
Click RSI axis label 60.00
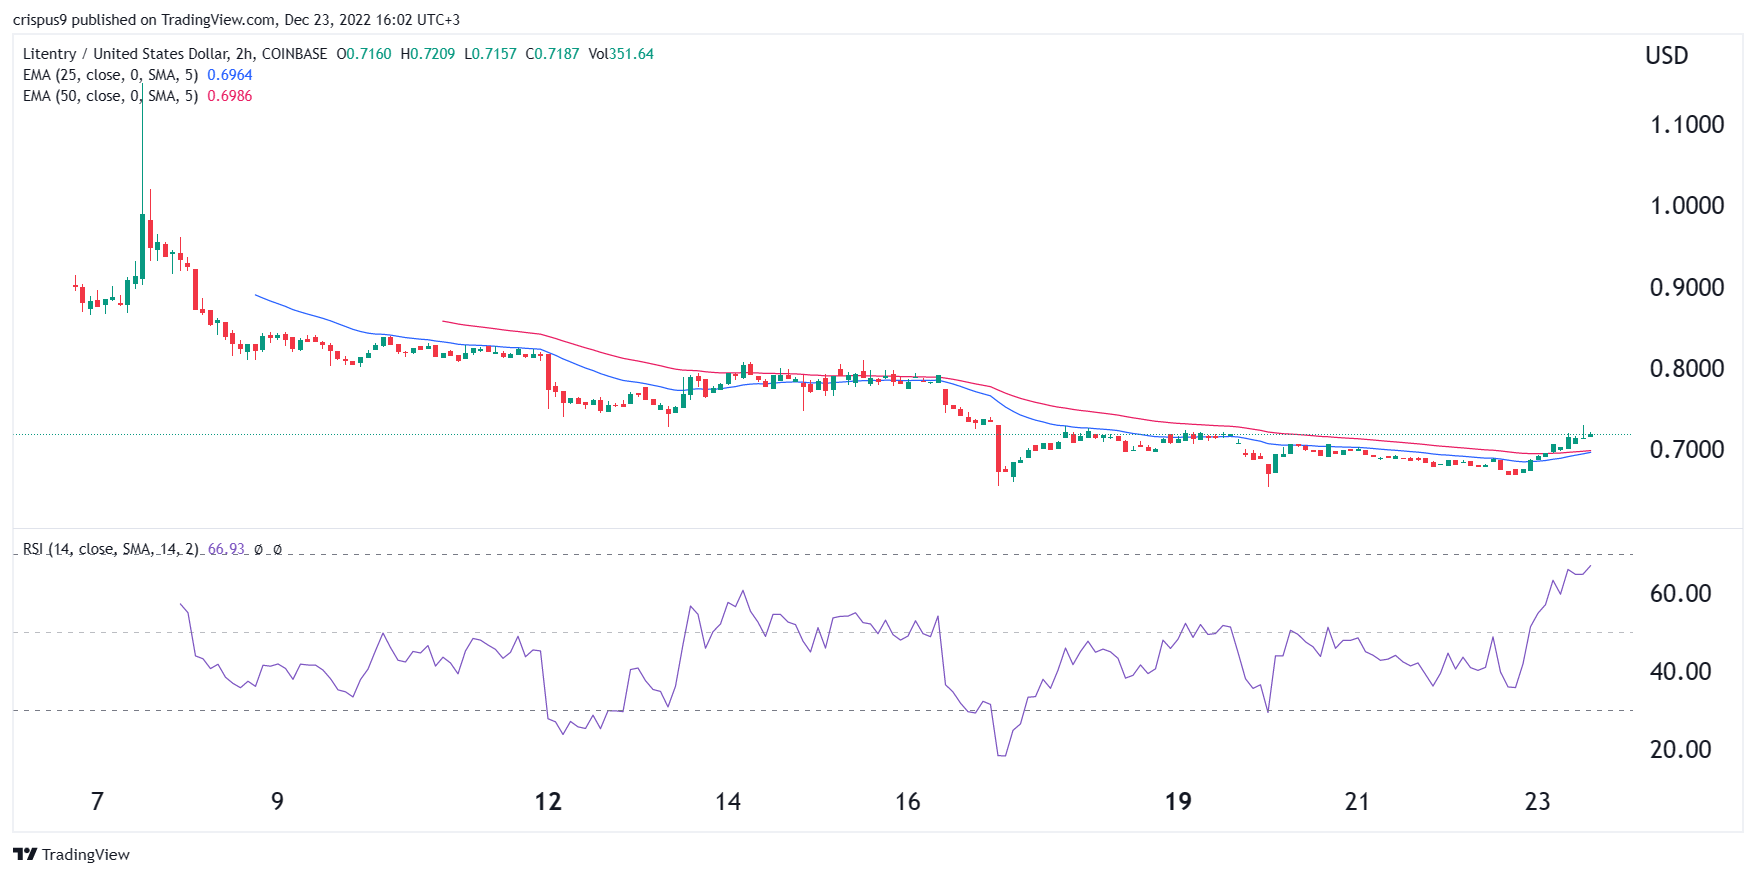(x=1680, y=594)
